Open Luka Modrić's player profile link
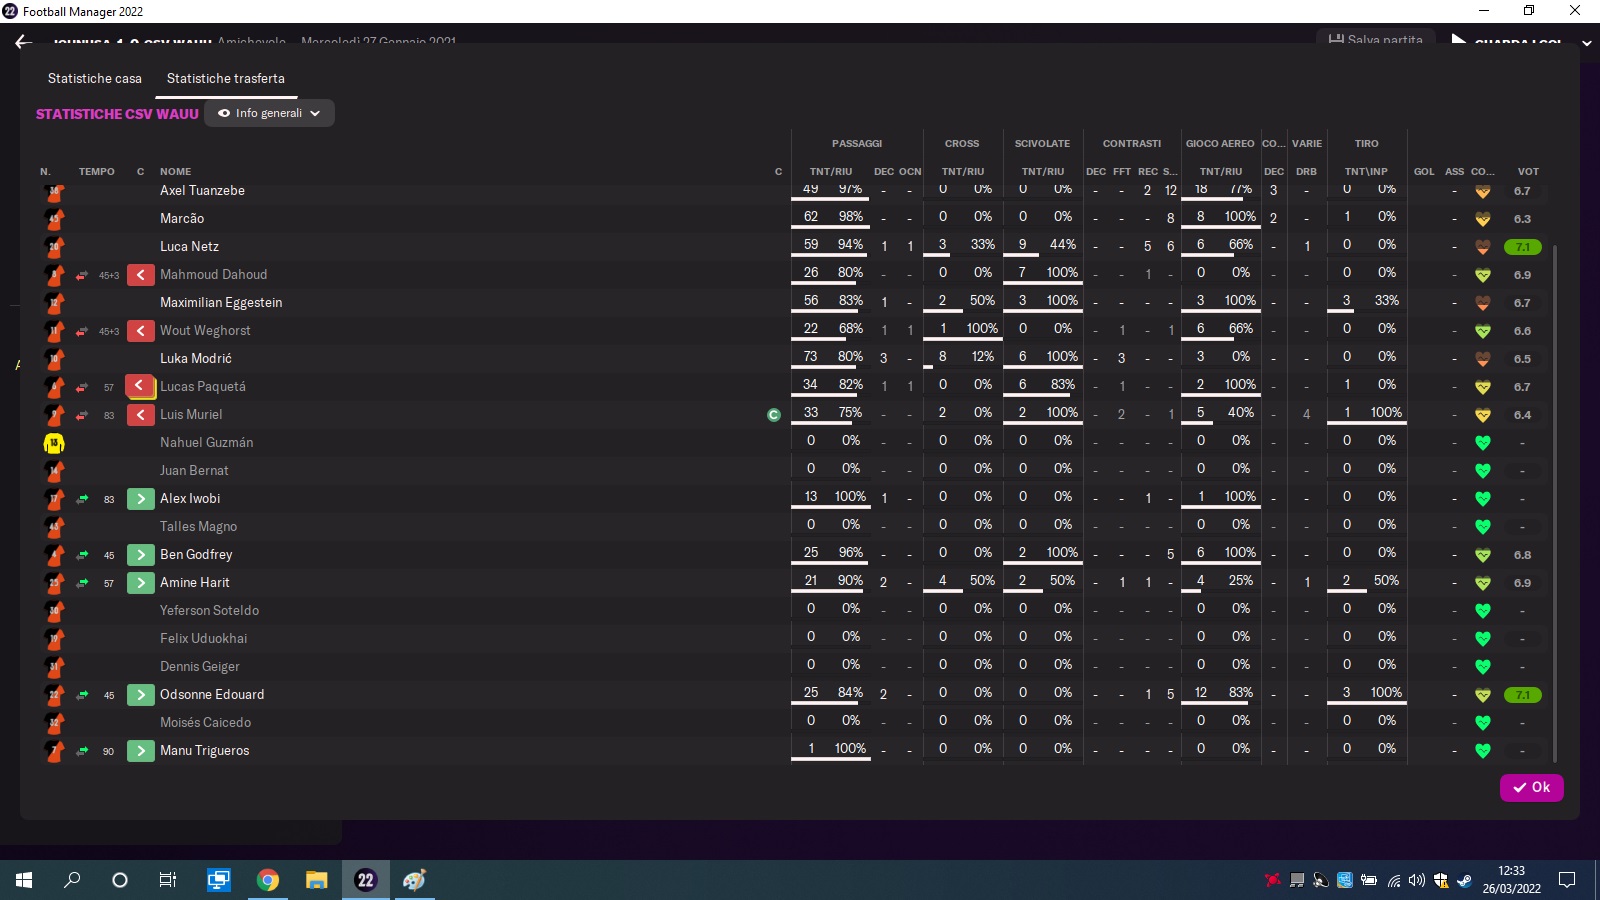1600x900 pixels. [x=196, y=358]
